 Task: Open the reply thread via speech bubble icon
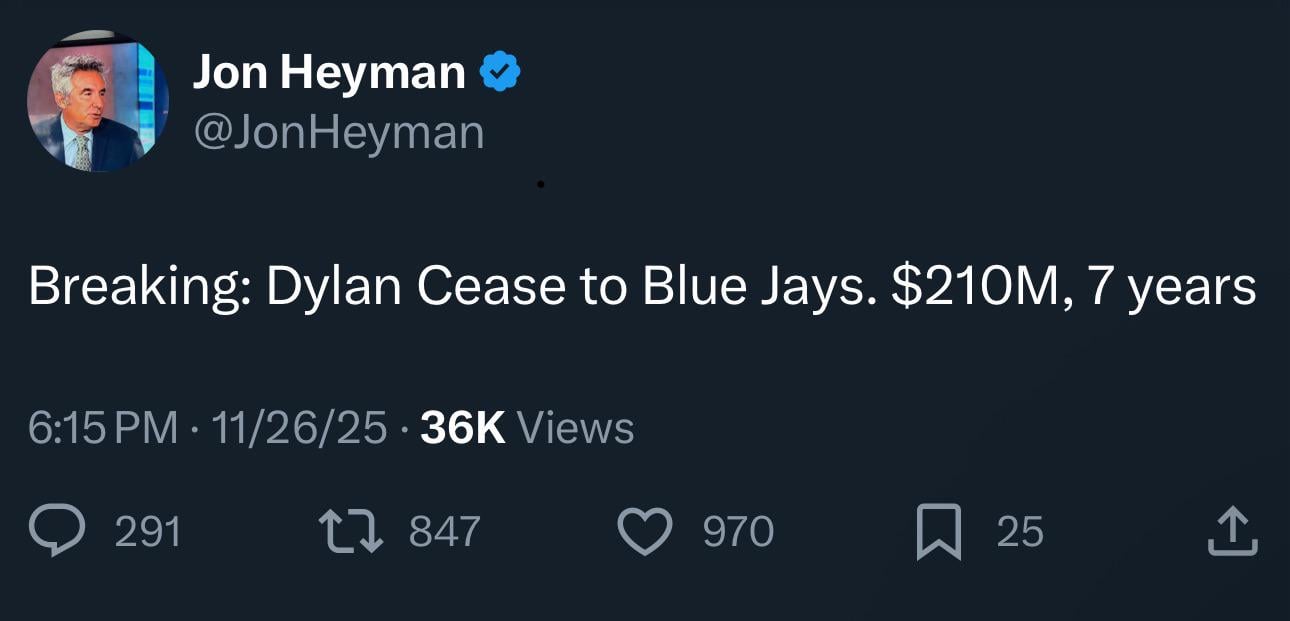57,531
